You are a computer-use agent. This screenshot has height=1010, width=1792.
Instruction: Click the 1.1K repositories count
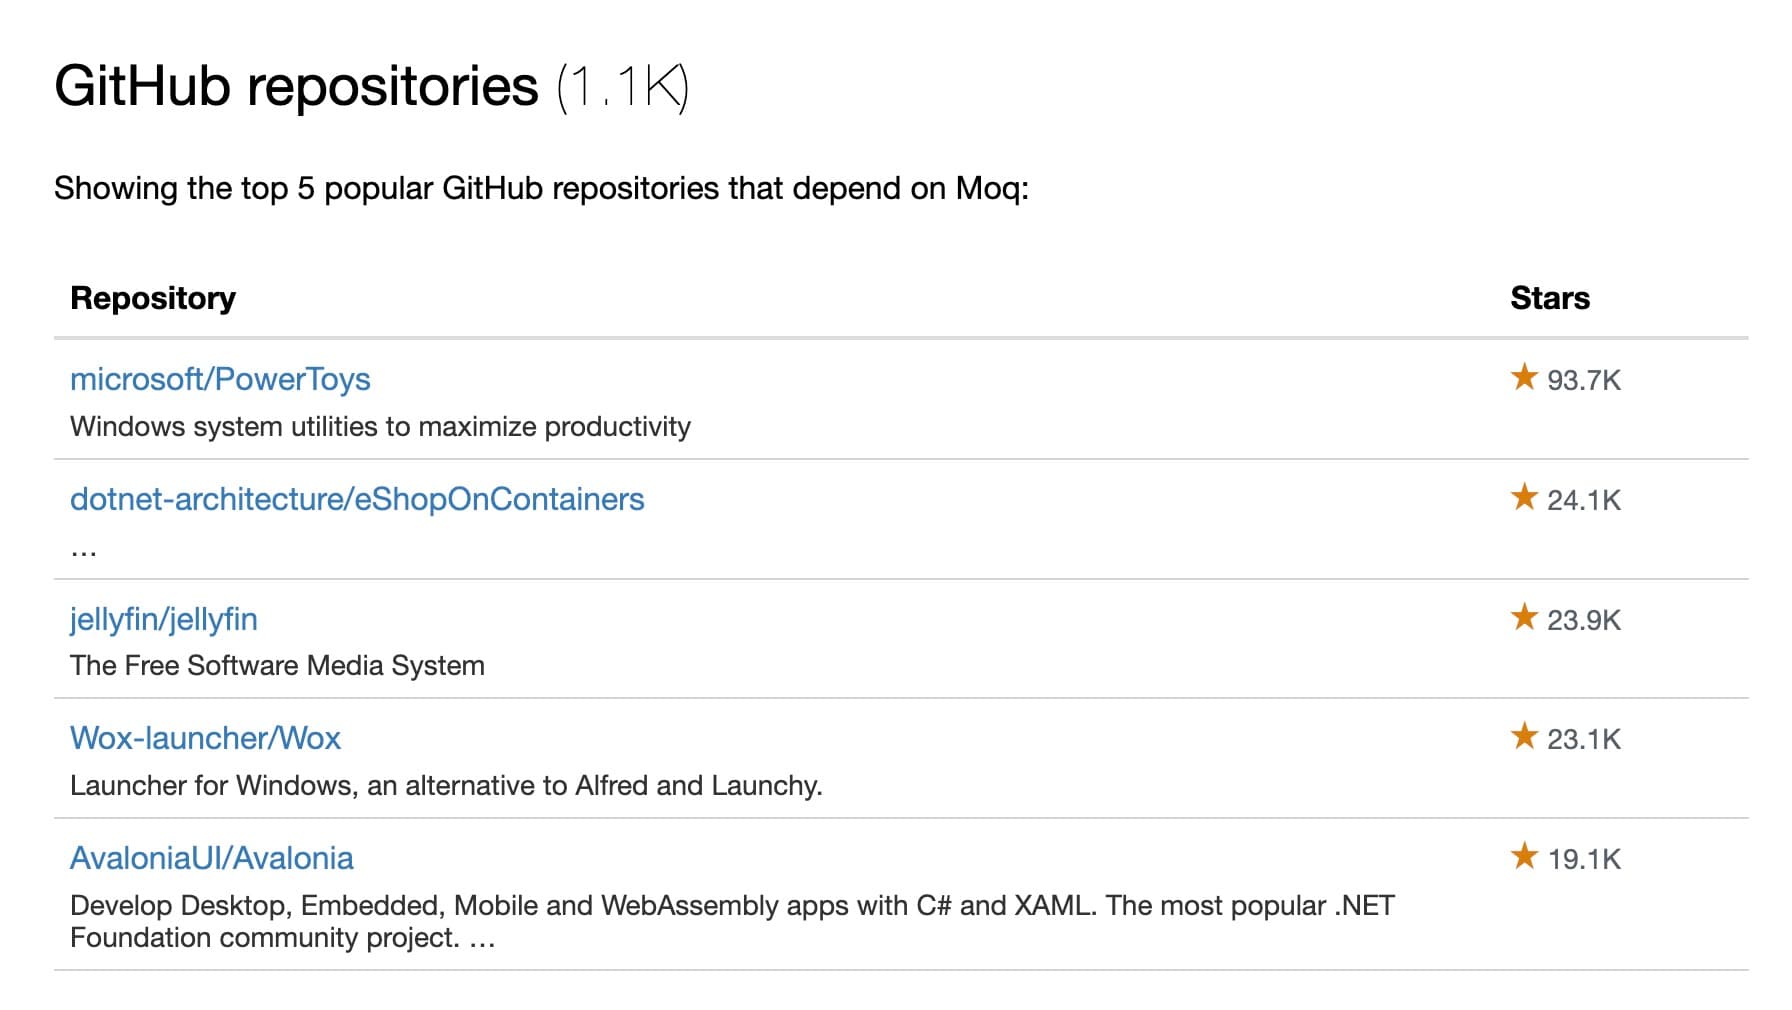coord(623,88)
